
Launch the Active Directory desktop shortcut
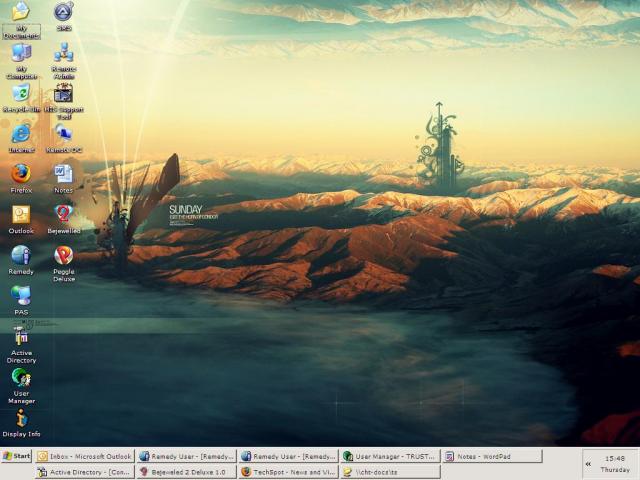[x=21, y=345]
